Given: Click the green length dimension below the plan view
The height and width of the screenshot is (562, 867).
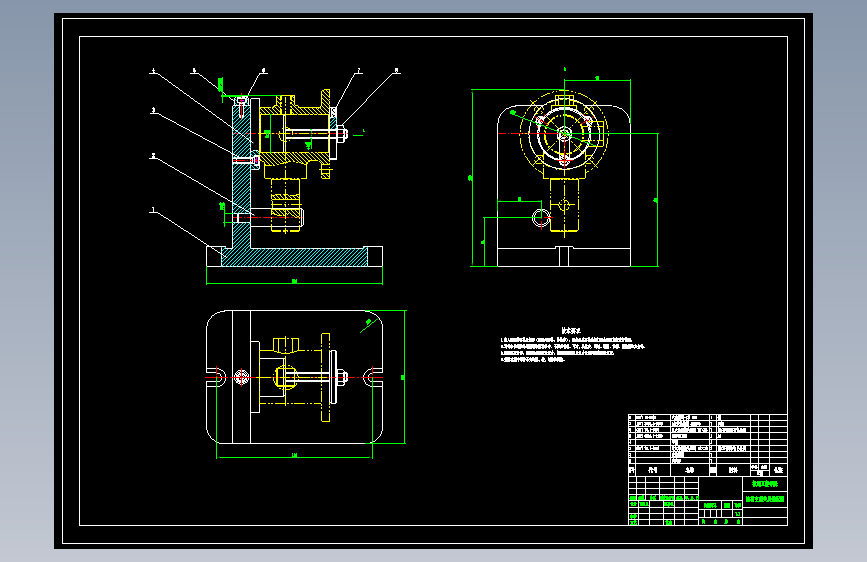Looking at the screenshot, I should (294, 456).
